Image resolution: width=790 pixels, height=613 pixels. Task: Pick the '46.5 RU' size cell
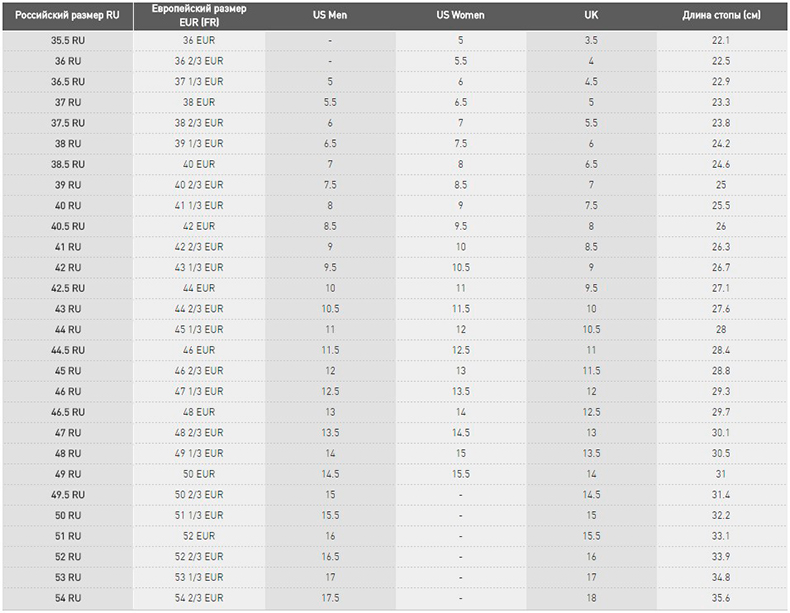pyautogui.click(x=68, y=412)
